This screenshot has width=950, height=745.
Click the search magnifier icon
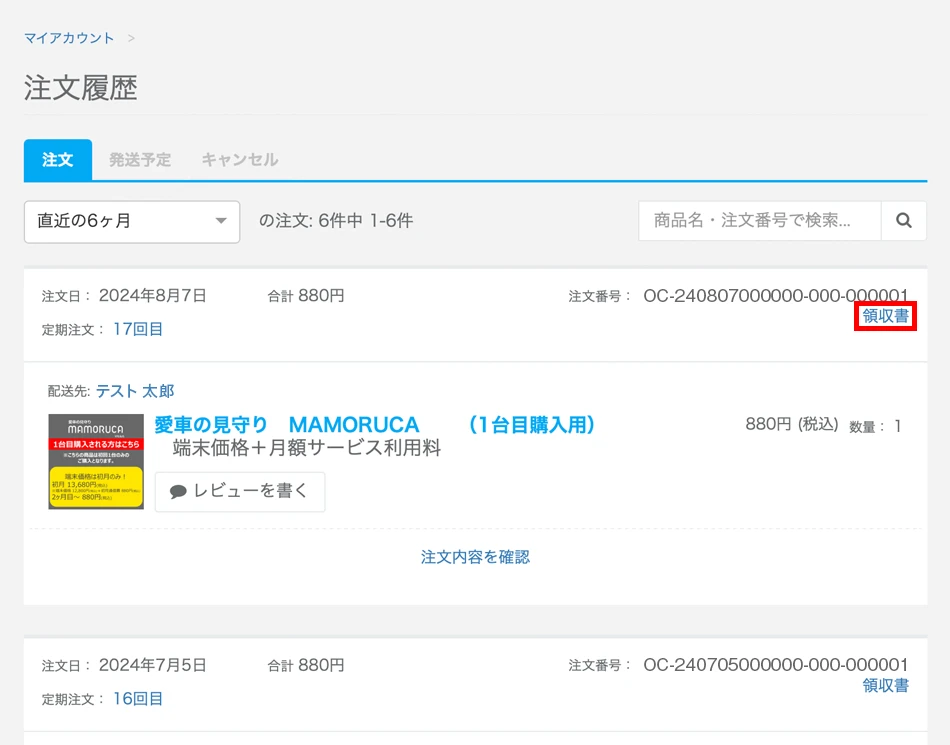point(905,220)
